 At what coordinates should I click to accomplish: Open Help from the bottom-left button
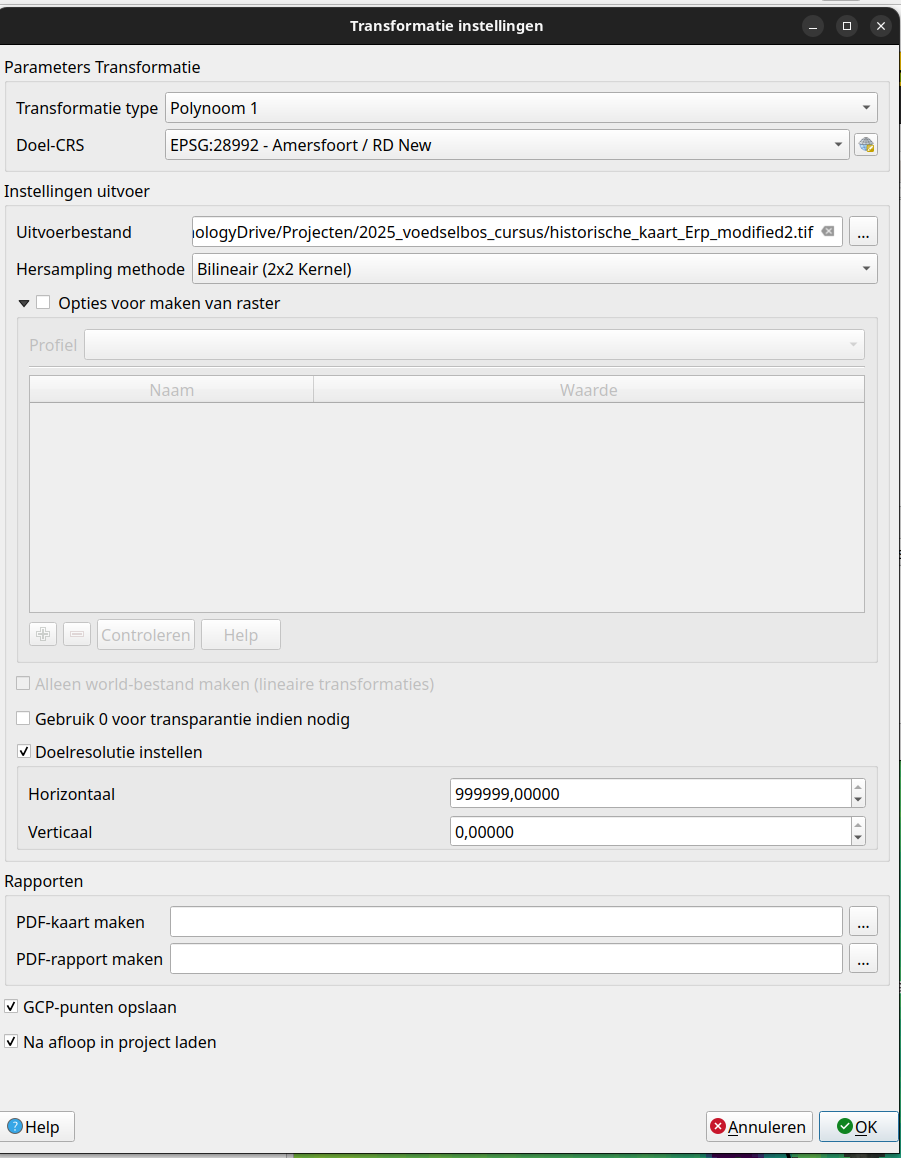click(36, 1127)
